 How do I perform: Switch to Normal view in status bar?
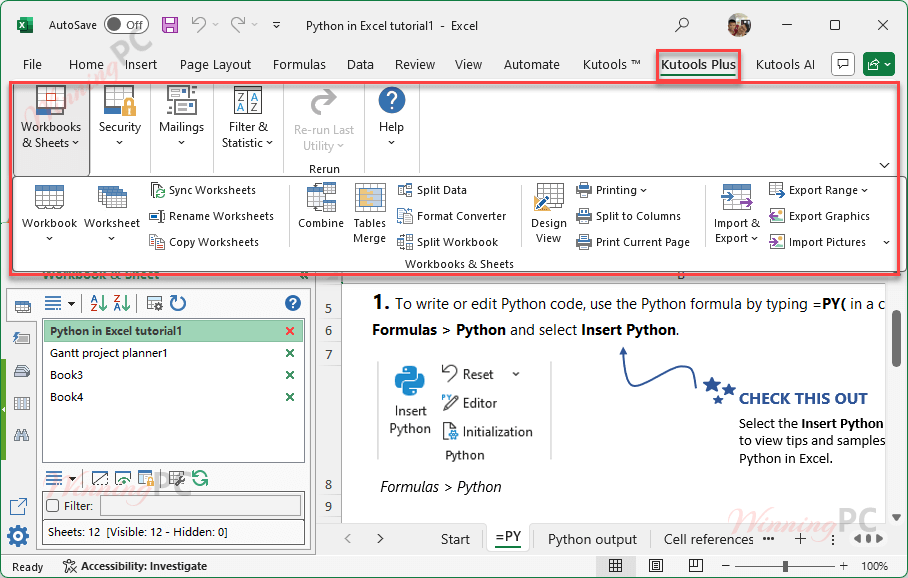tap(615, 565)
